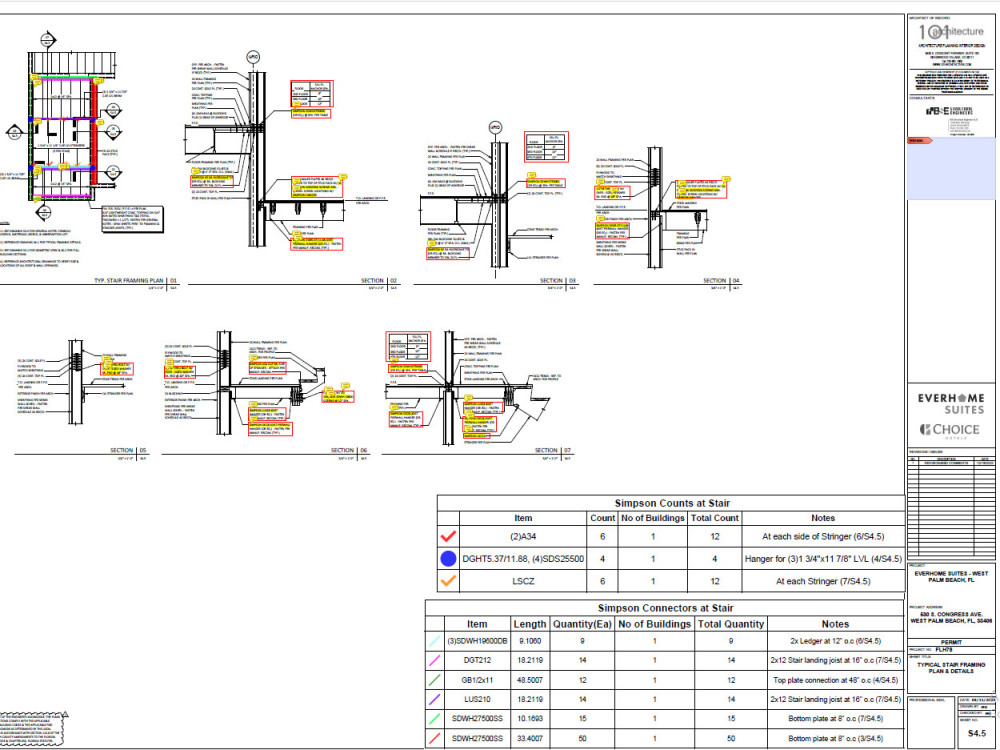Click the stair framing plan drawing
Screen dimensions: 1000x750
pos(64,128)
